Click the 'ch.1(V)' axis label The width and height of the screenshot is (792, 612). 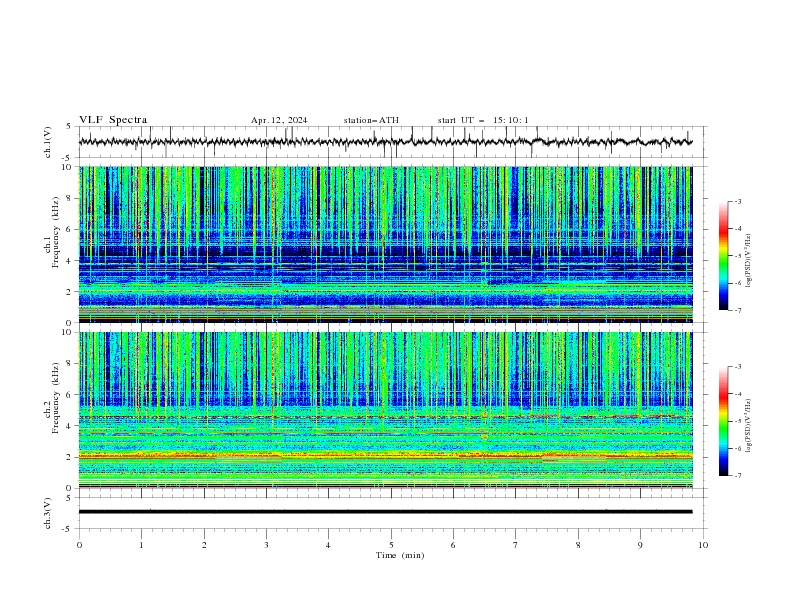[x=48, y=142]
